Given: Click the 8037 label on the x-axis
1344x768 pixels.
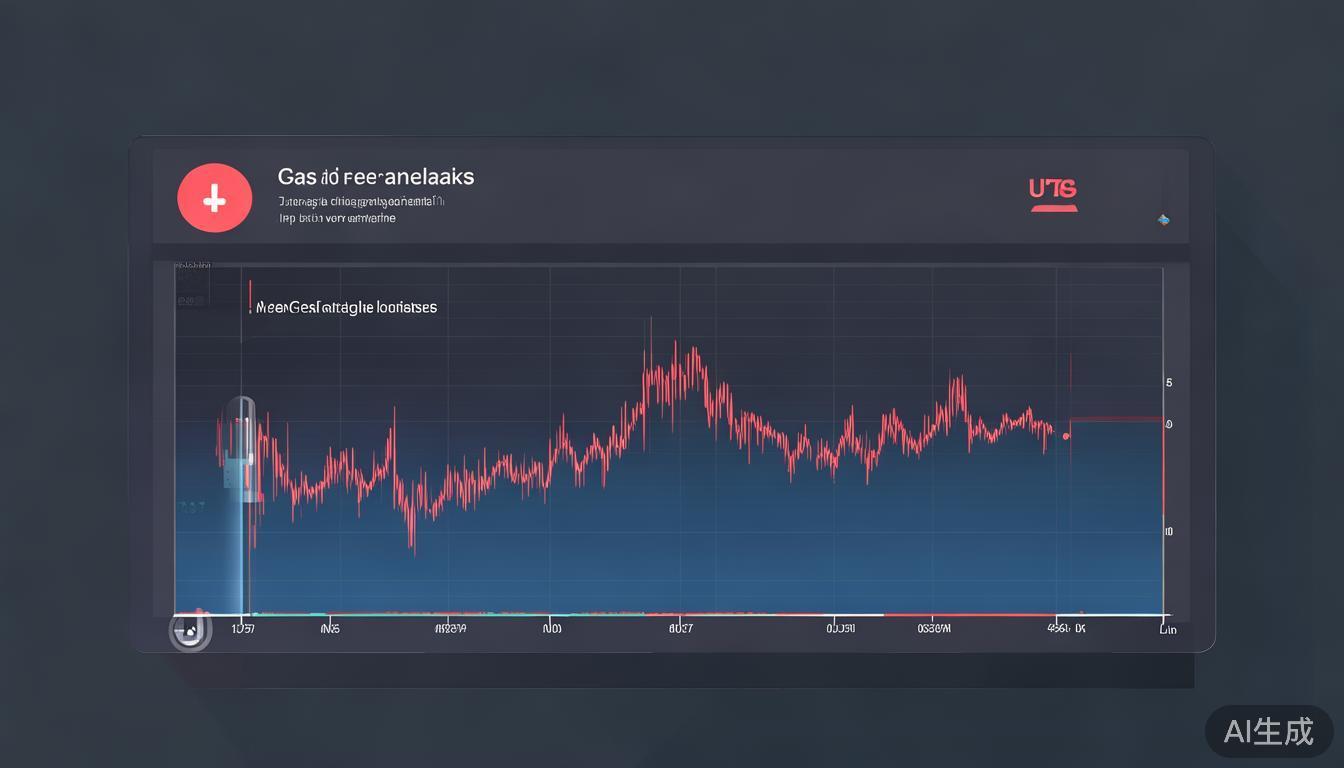Looking at the screenshot, I should point(681,629).
